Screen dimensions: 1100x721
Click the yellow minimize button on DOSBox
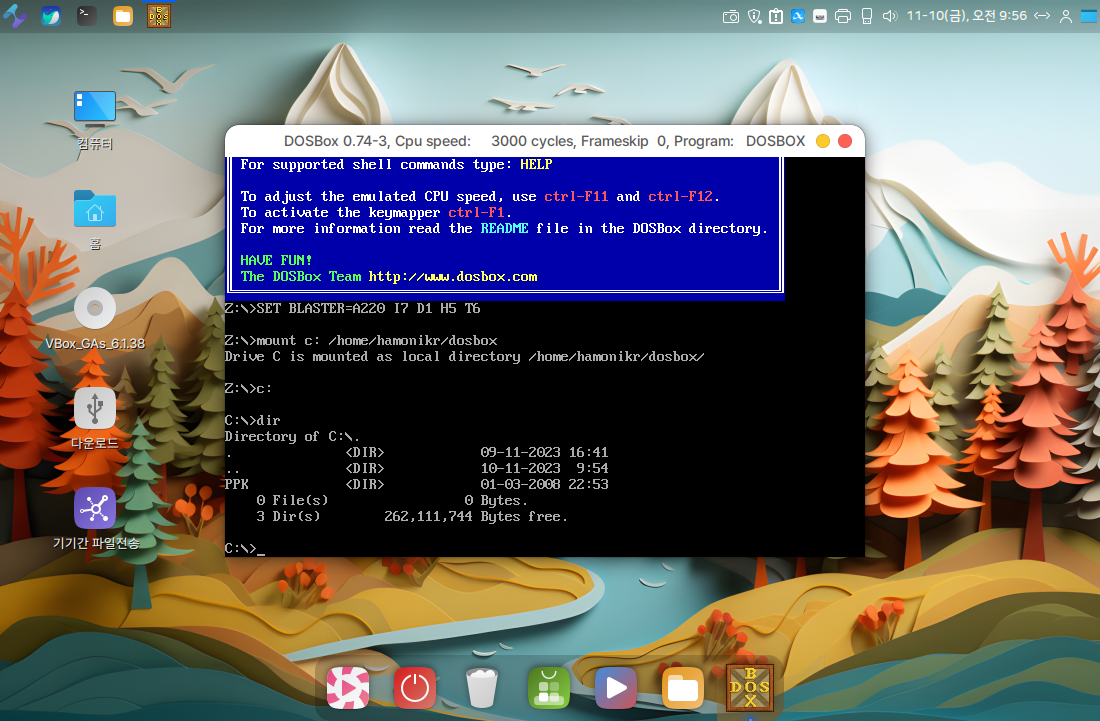pos(823,141)
